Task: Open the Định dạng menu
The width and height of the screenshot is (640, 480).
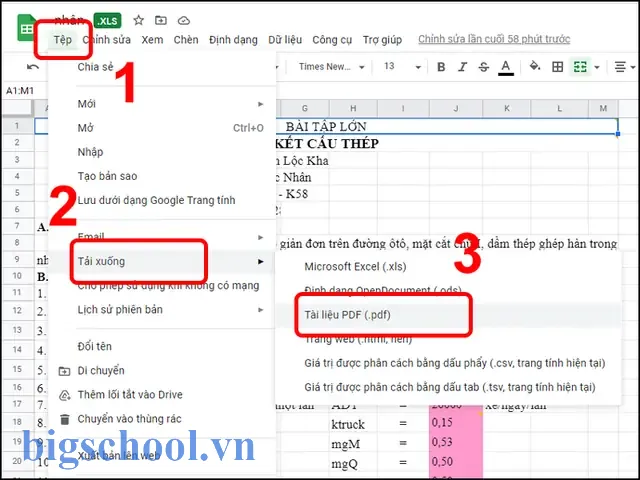Action: [x=233, y=40]
